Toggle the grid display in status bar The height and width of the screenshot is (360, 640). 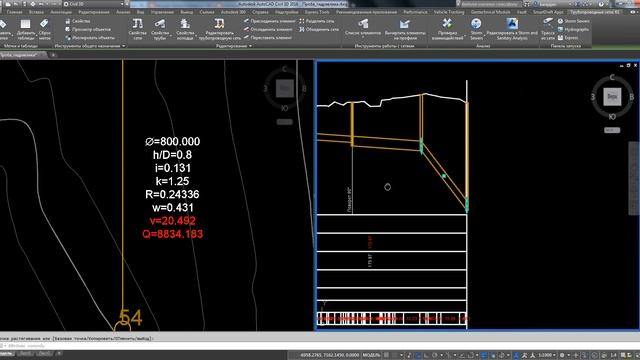pyautogui.click(x=386, y=355)
